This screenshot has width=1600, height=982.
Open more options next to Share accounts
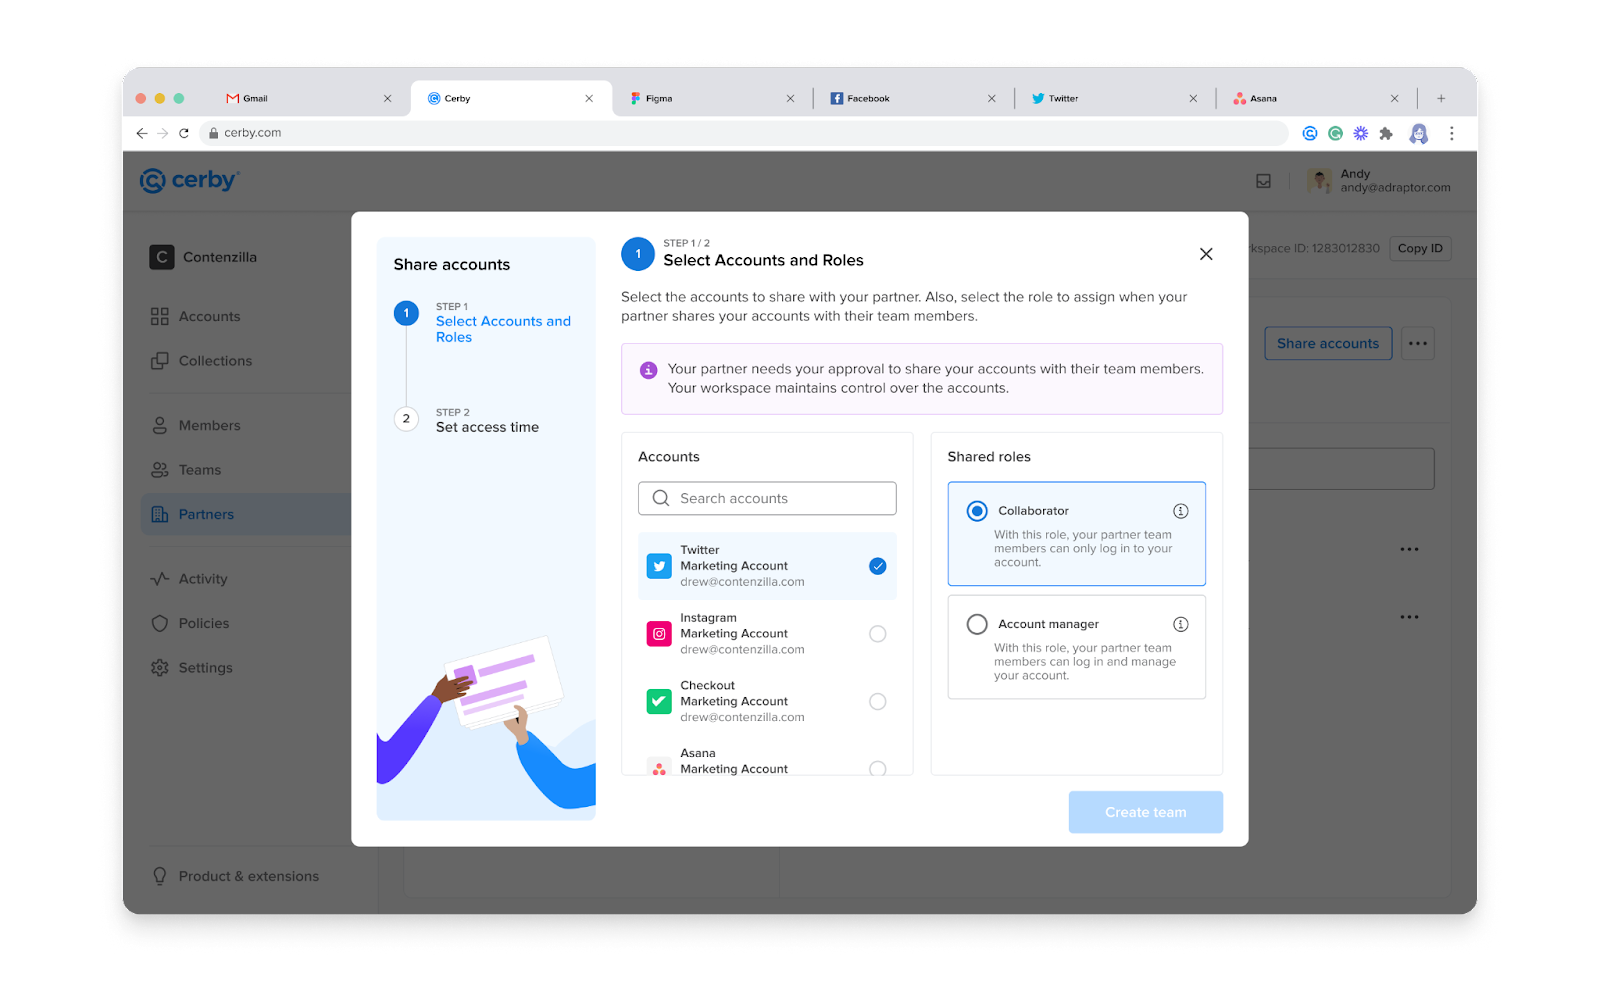(x=1418, y=343)
